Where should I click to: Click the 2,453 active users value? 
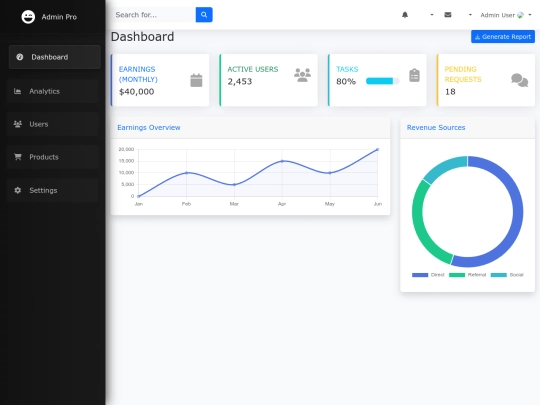point(240,81)
